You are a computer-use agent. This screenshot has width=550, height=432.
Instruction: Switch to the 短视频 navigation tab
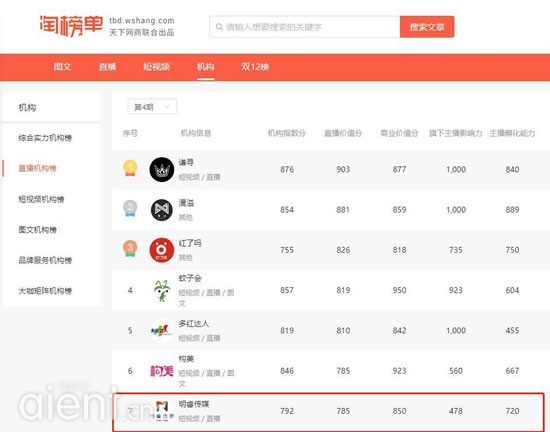156,67
